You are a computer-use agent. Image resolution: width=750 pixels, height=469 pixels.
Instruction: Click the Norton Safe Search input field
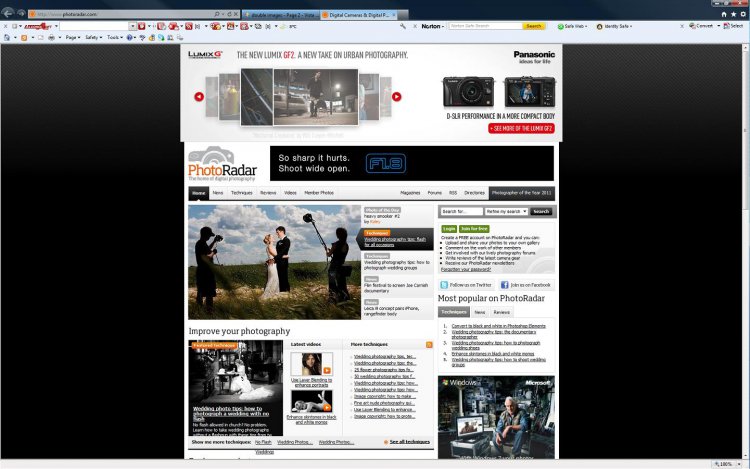[x=485, y=26]
